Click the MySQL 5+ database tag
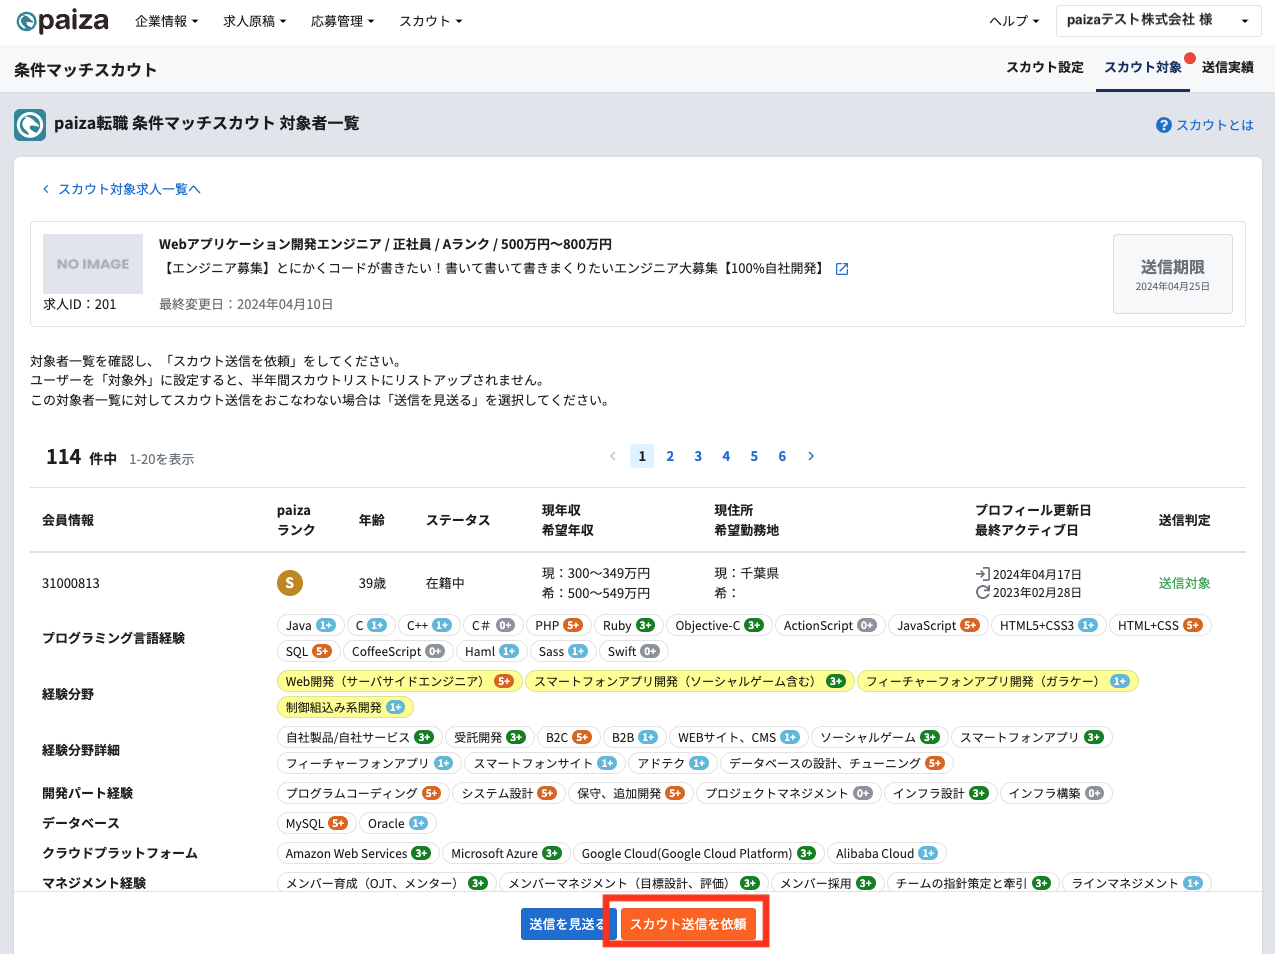Screen dimensions: 1275x954 pyautogui.click(x=315, y=823)
